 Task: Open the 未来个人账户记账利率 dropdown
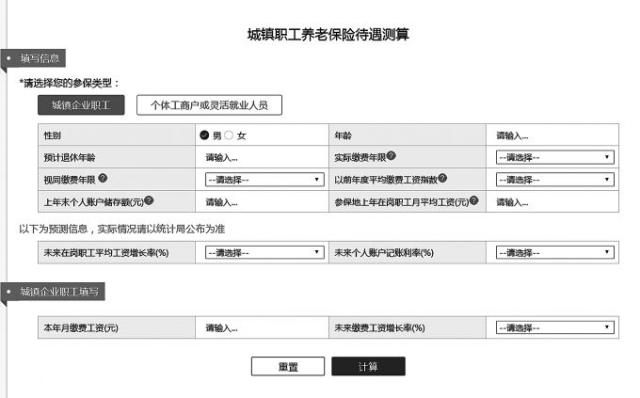555,252
